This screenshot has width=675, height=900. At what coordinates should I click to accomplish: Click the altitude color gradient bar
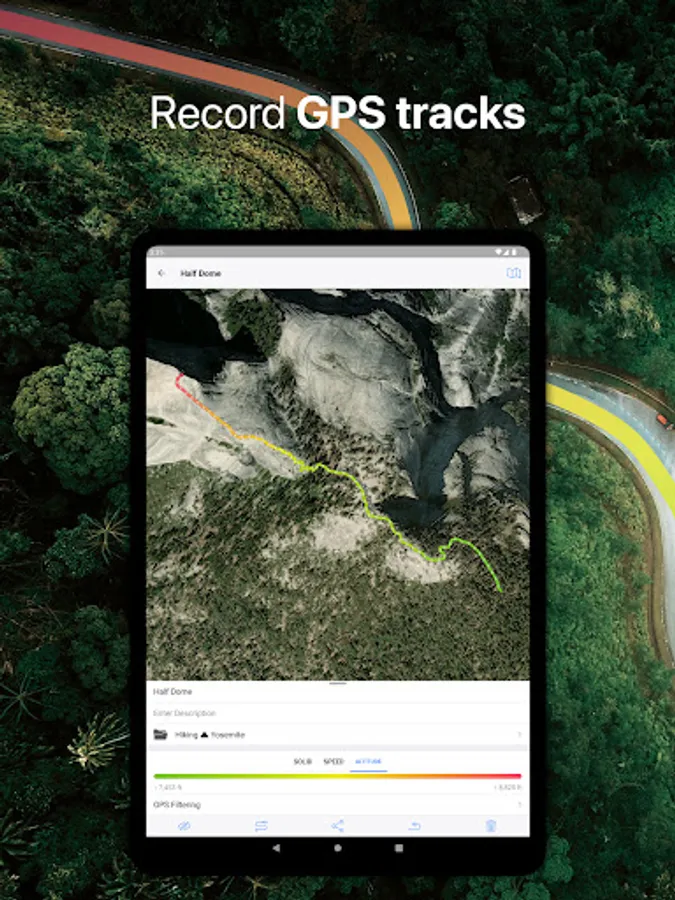[x=338, y=777]
